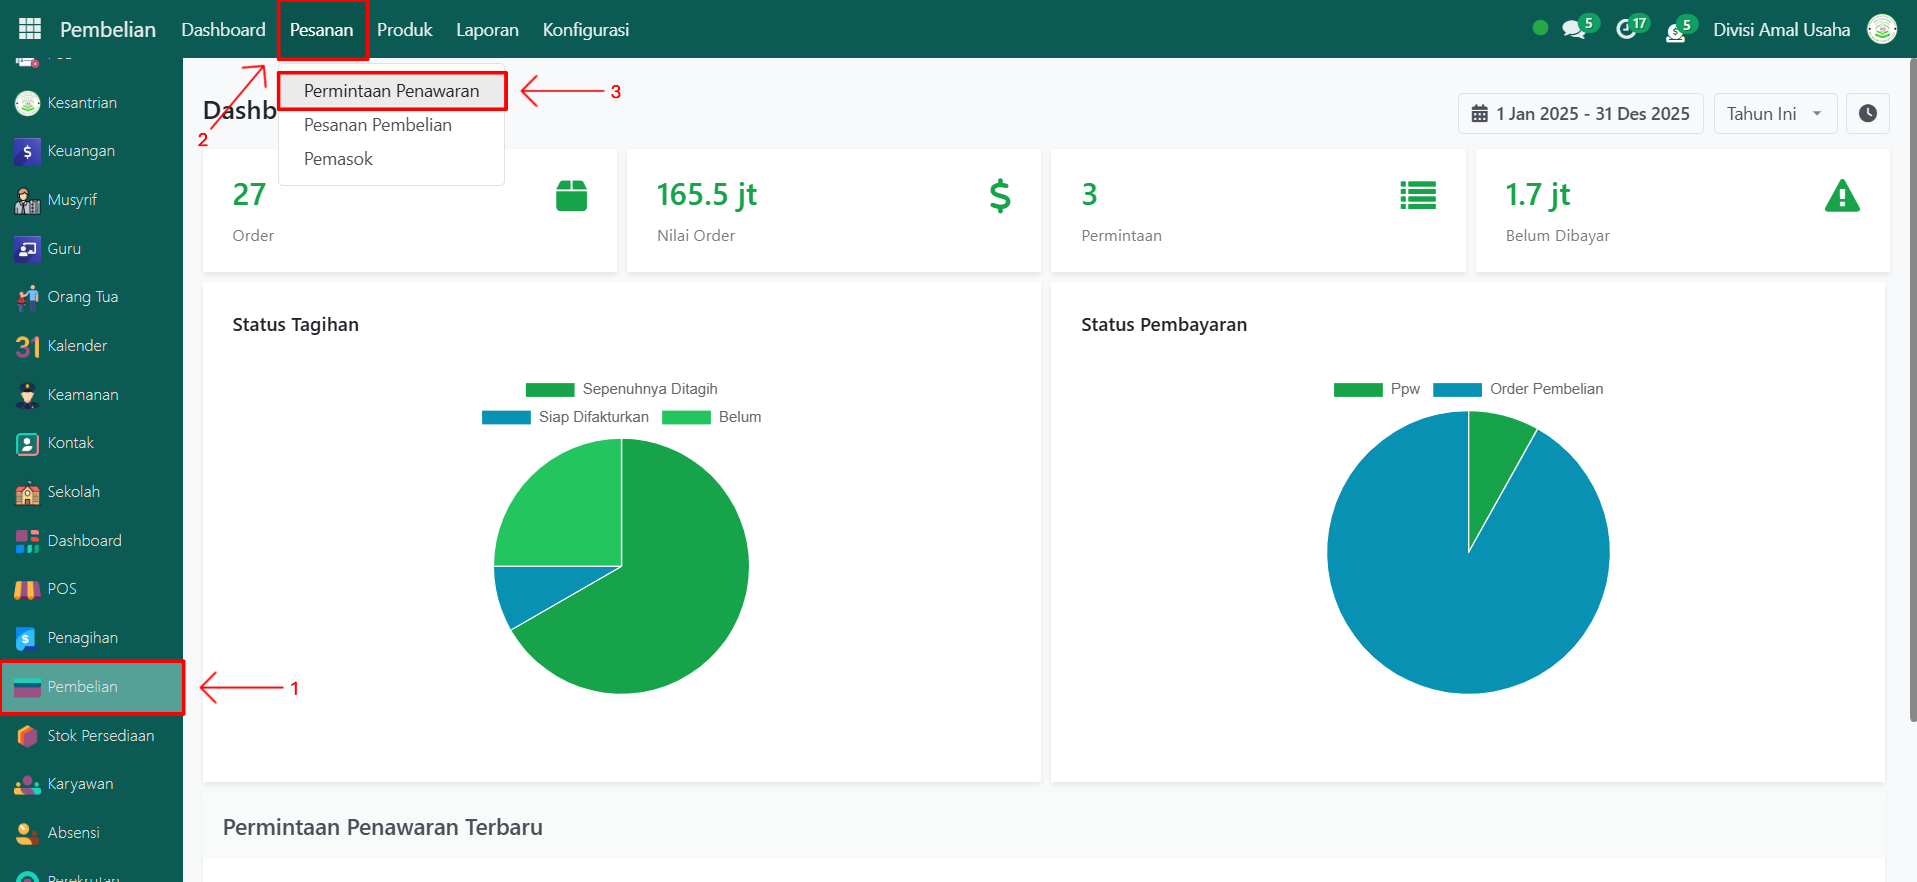
Task: Open the Konfigurasi menu dropdown
Action: 585,30
